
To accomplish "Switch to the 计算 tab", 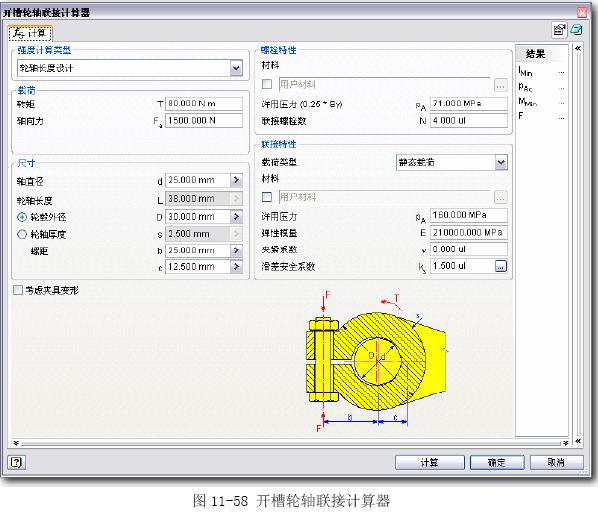I will click(x=30, y=34).
